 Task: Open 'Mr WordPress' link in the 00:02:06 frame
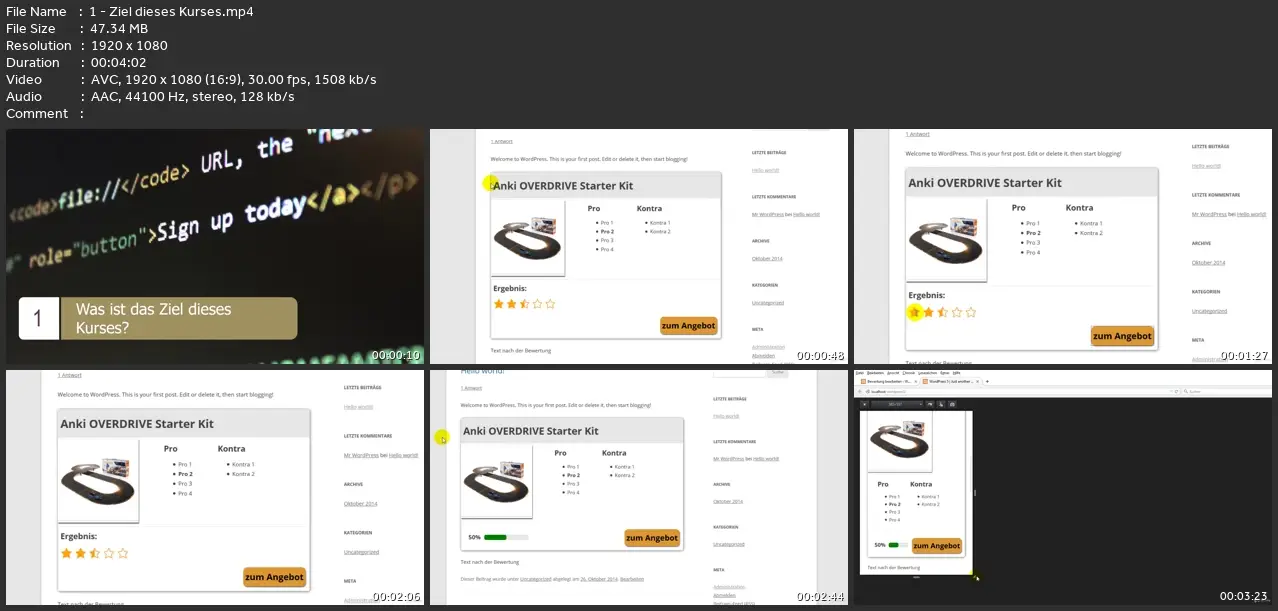coord(362,455)
